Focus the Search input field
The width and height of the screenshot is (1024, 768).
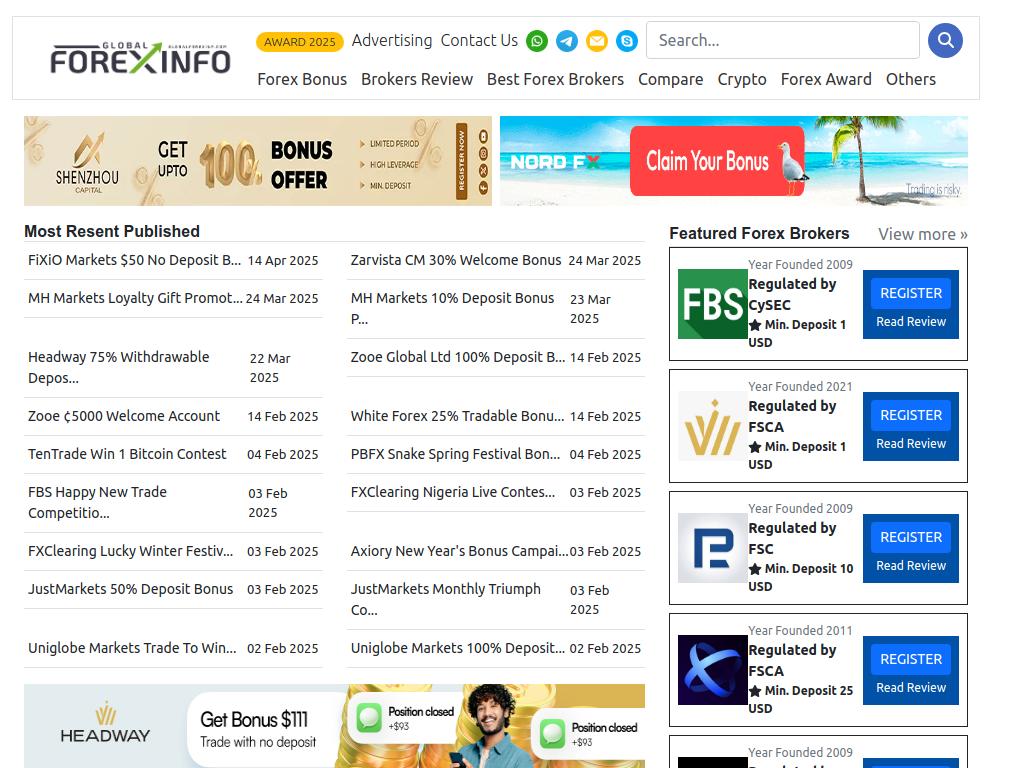[x=783, y=40]
